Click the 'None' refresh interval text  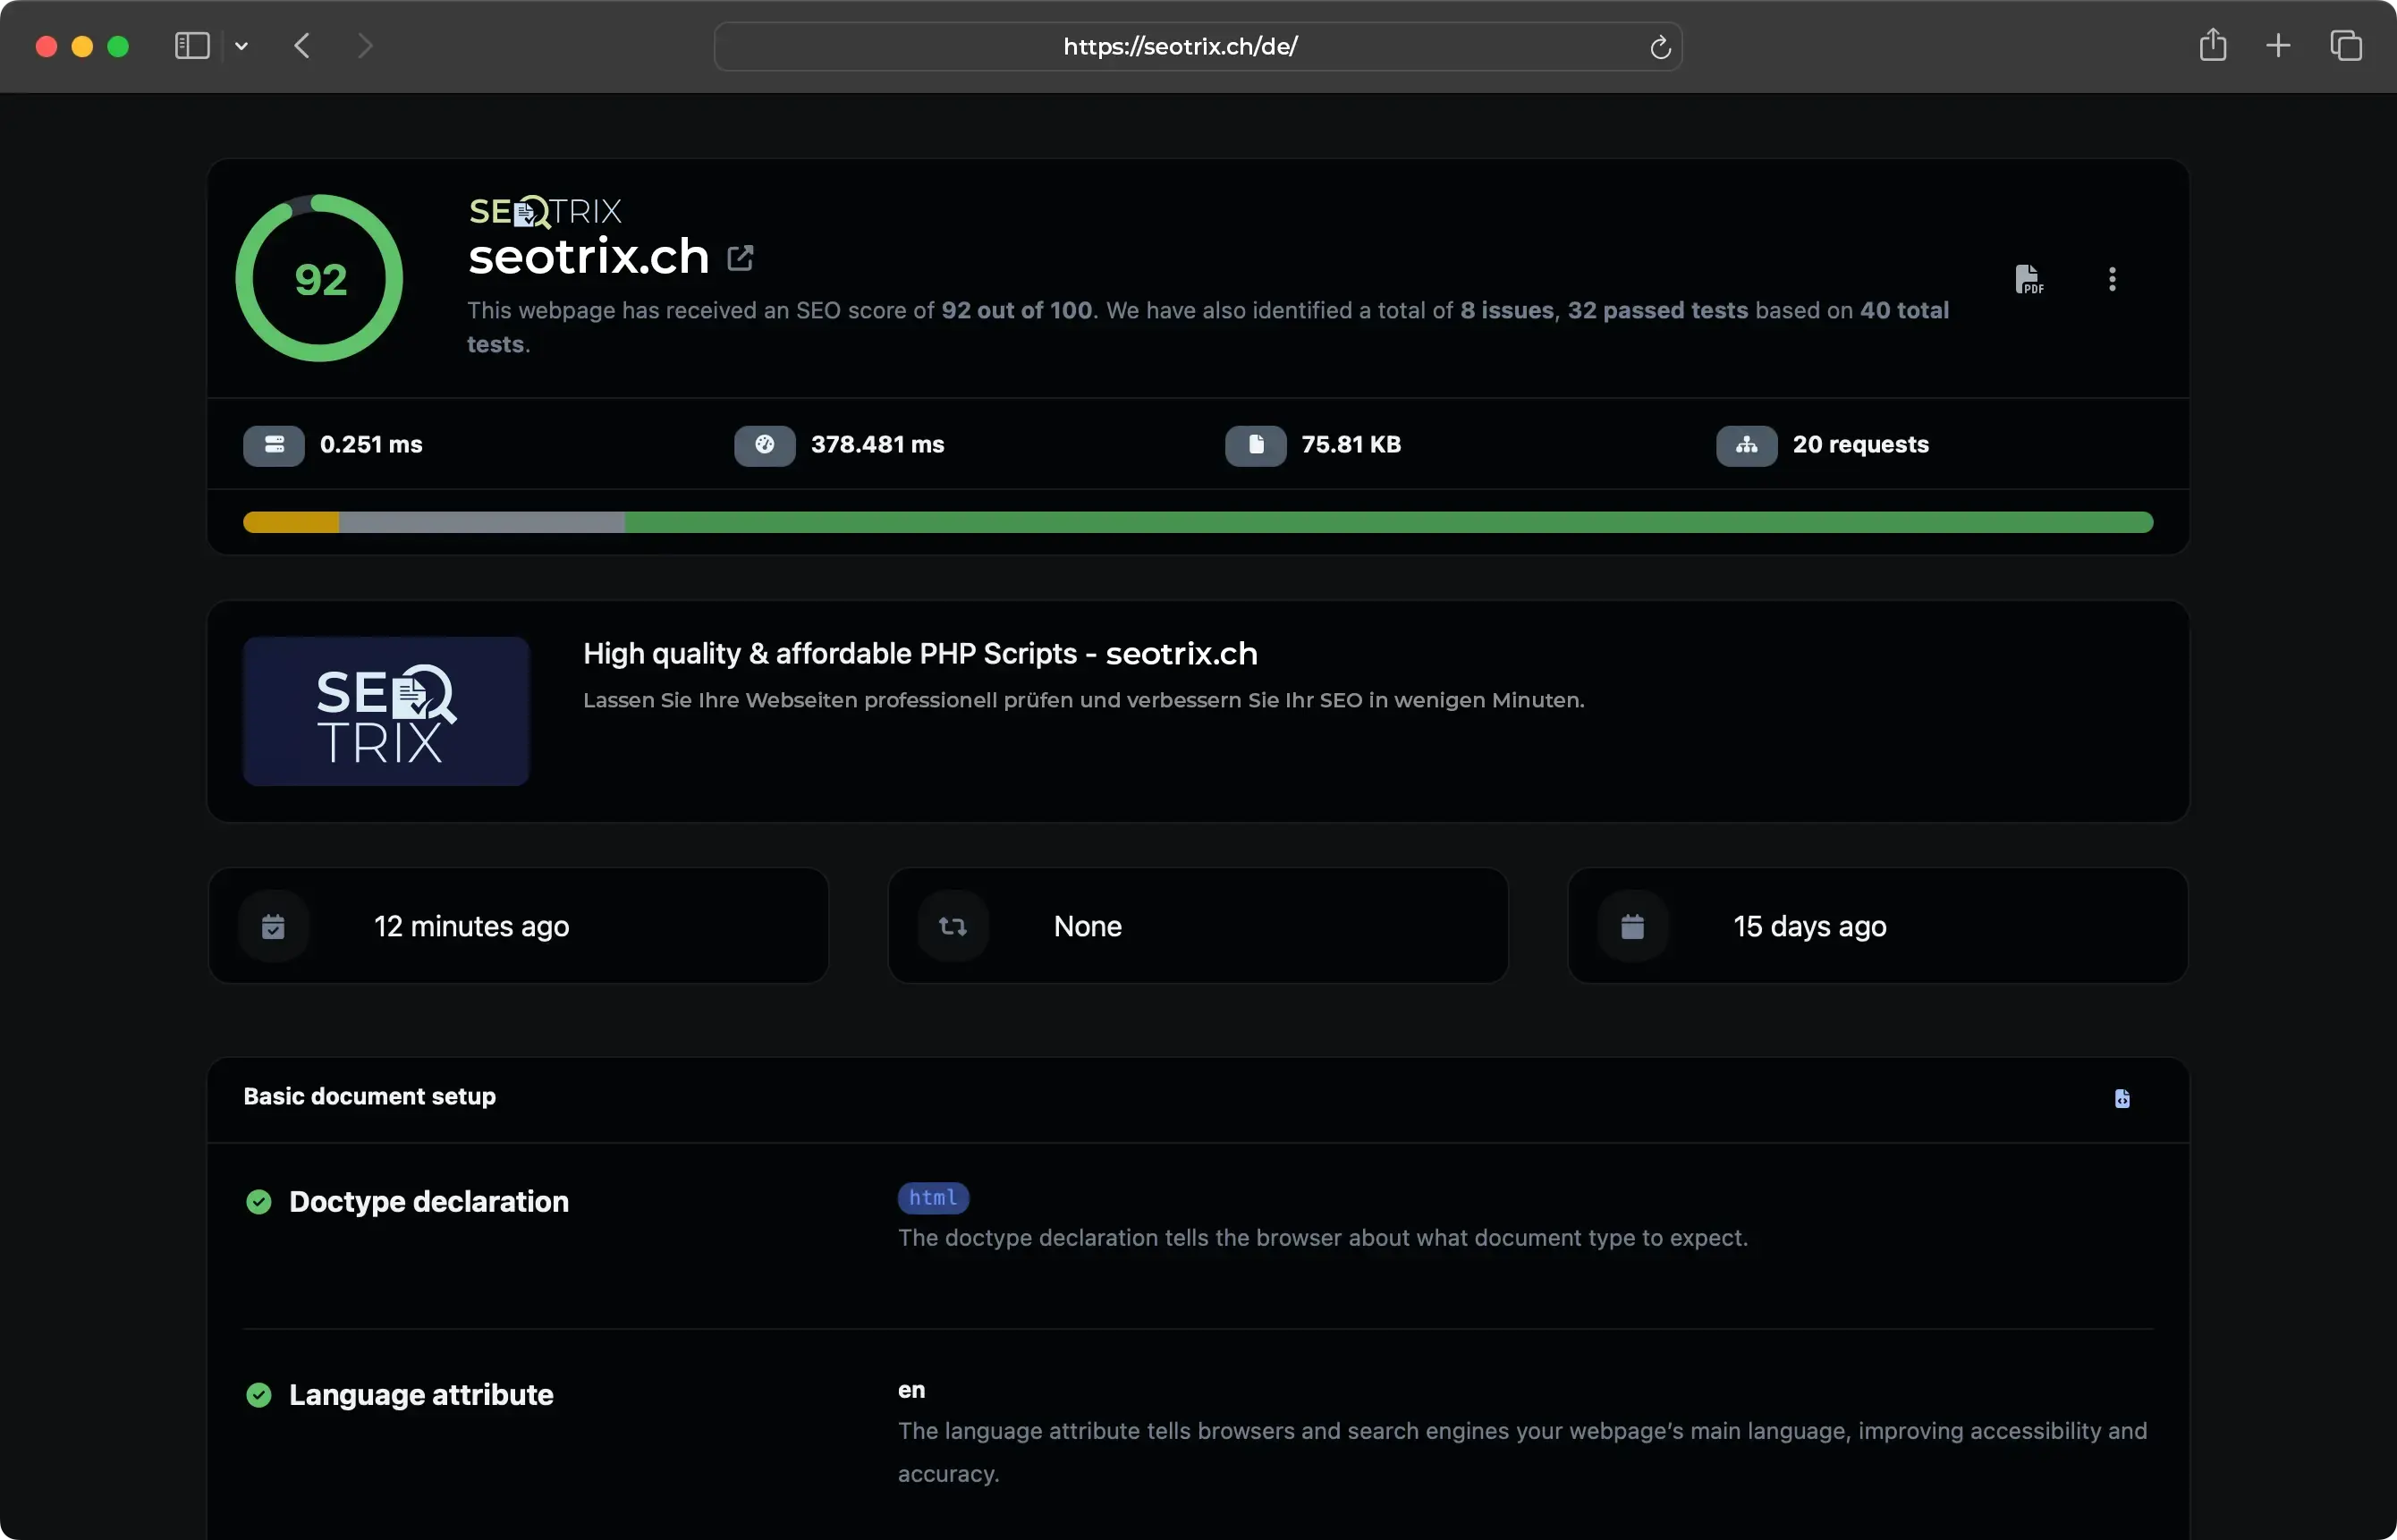tap(1087, 927)
